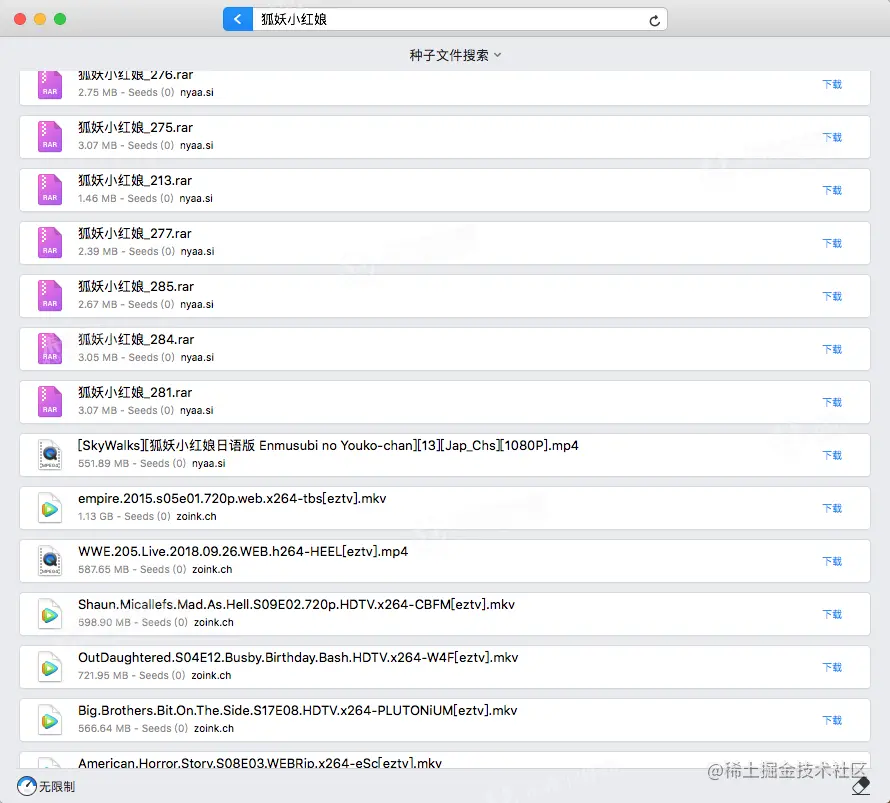Select the file name 狐妖小红娘_284.rar

click(136, 339)
